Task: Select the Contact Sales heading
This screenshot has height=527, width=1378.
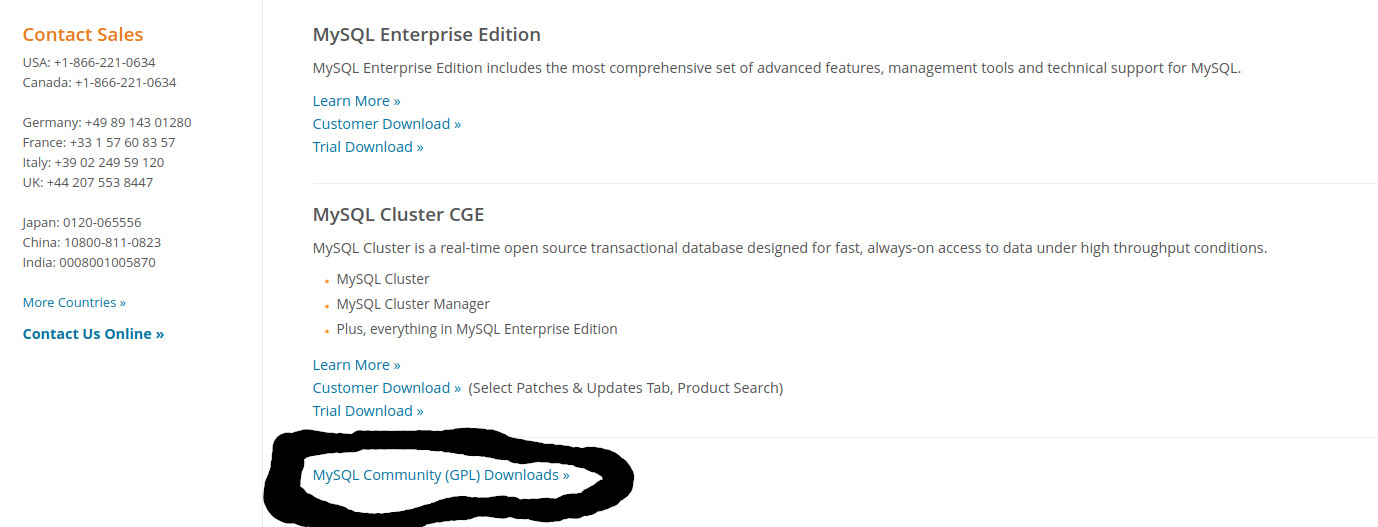Action: click(83, 34)
